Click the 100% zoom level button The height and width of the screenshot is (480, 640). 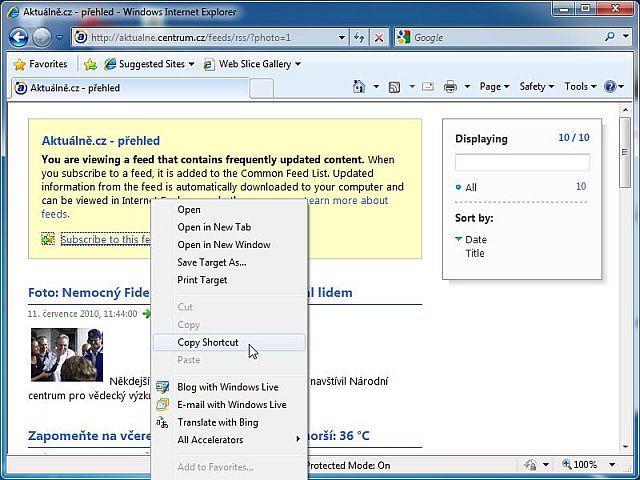point(580,465)
